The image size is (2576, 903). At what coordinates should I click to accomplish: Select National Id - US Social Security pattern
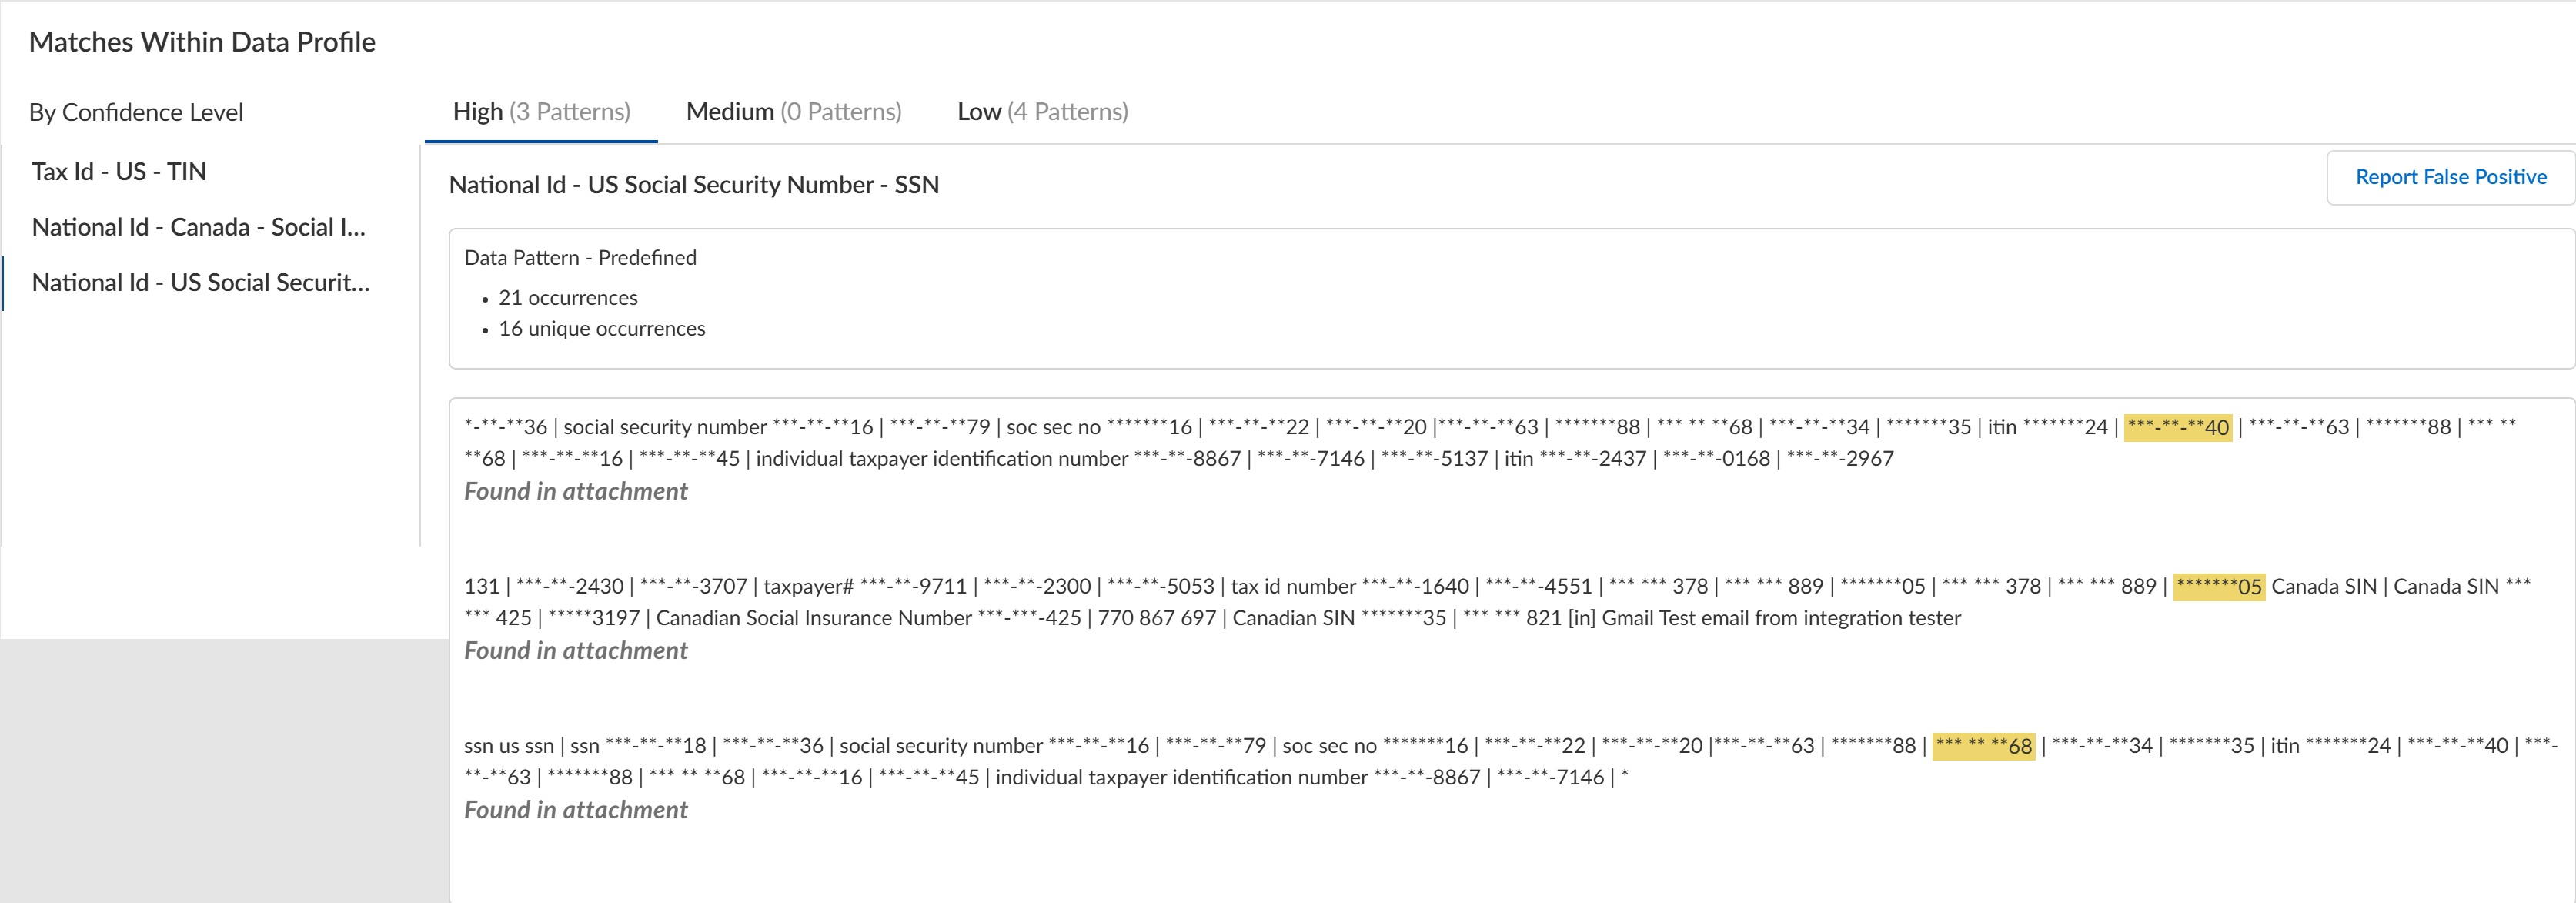[x=201, y=283]
